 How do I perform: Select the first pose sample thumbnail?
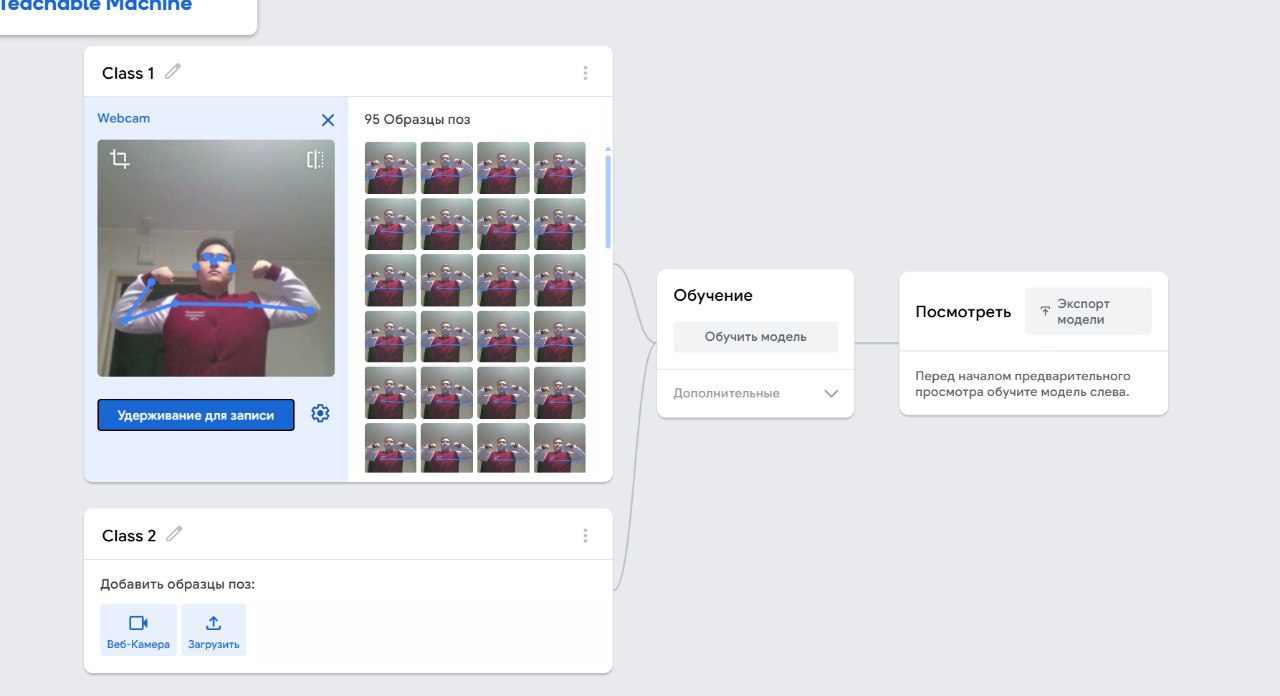[390, 168]
